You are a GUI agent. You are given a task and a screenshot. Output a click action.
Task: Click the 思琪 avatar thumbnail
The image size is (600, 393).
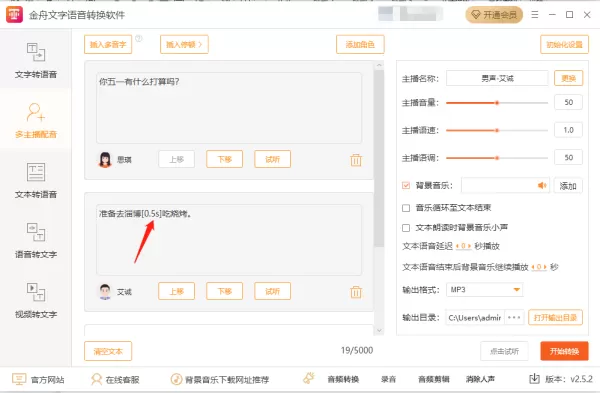(105, 160)
